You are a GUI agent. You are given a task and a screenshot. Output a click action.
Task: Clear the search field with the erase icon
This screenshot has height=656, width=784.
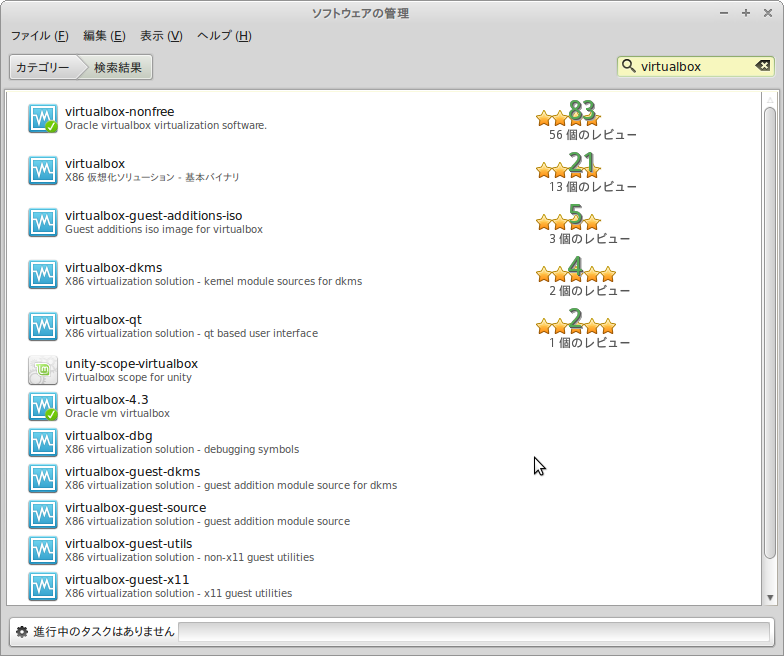[x=762, y=66]
